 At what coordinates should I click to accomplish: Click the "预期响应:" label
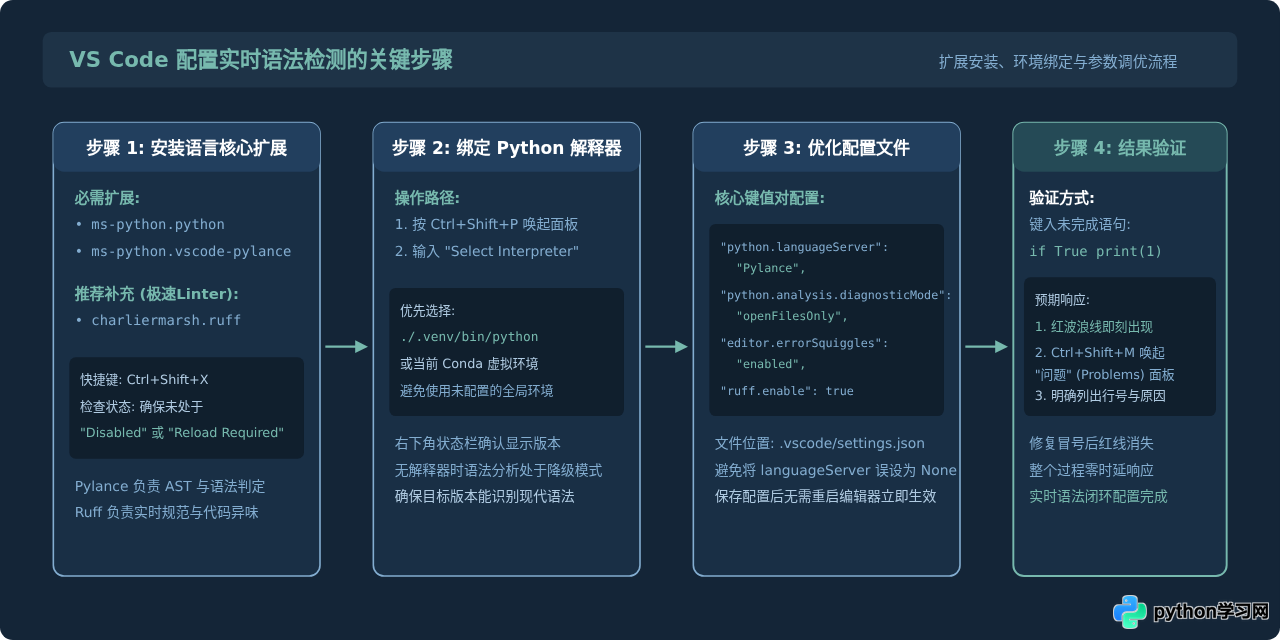pyautogui.click(x=1062, y=300)
